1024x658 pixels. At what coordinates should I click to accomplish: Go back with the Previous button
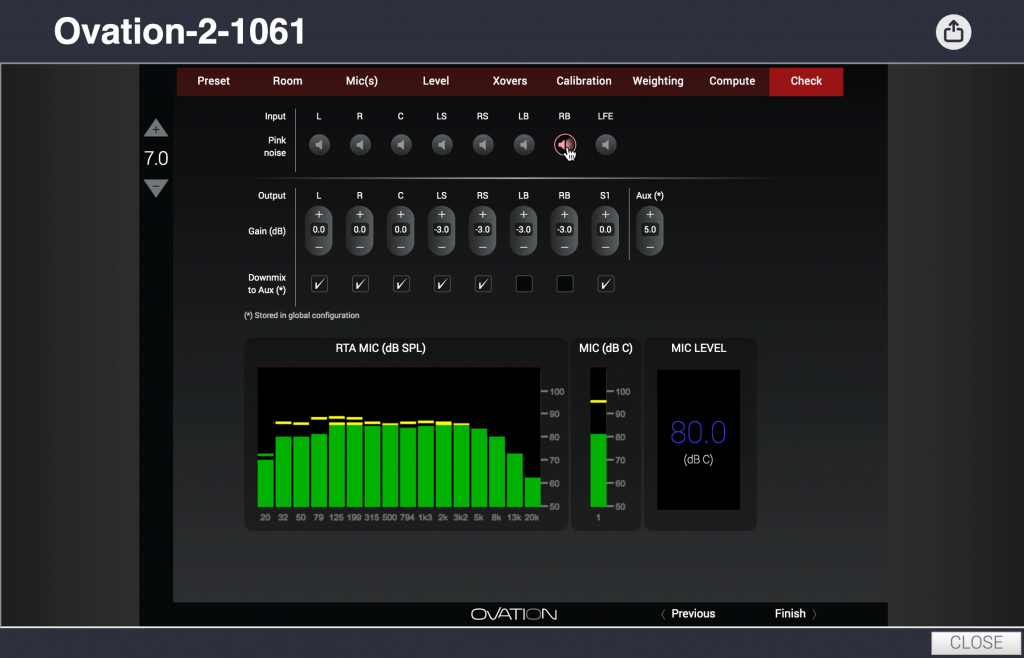pos(688,614)
